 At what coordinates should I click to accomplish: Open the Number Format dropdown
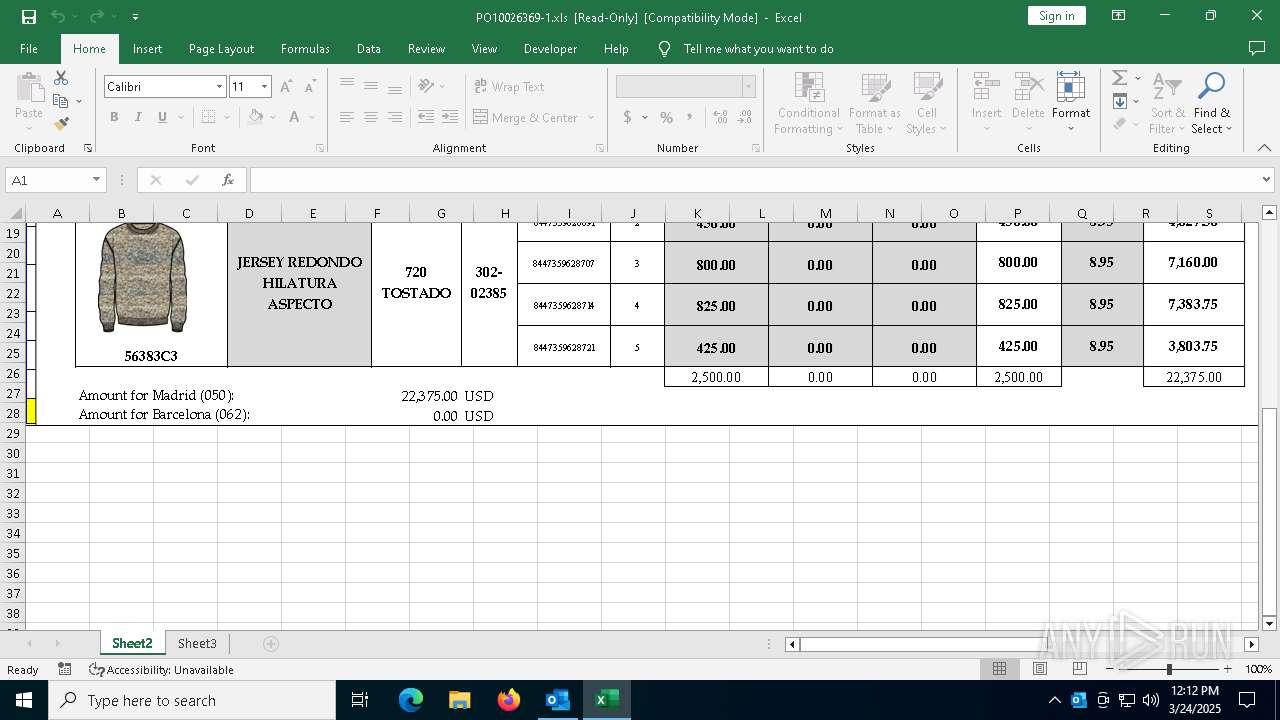tap(748, 87)
